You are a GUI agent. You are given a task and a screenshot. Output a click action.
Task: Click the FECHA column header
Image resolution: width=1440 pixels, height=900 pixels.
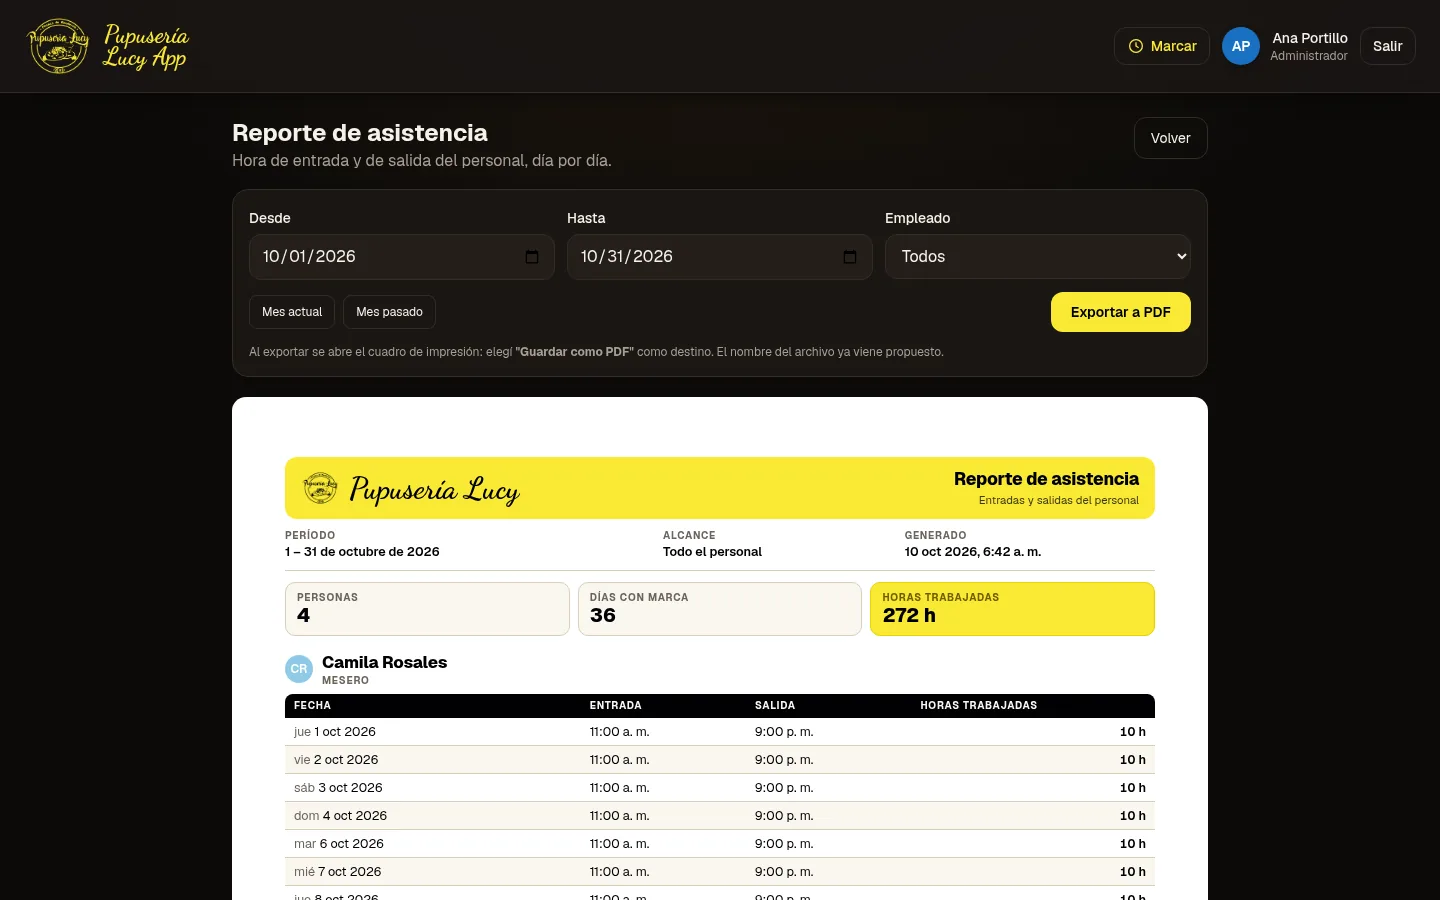[312, 706]
